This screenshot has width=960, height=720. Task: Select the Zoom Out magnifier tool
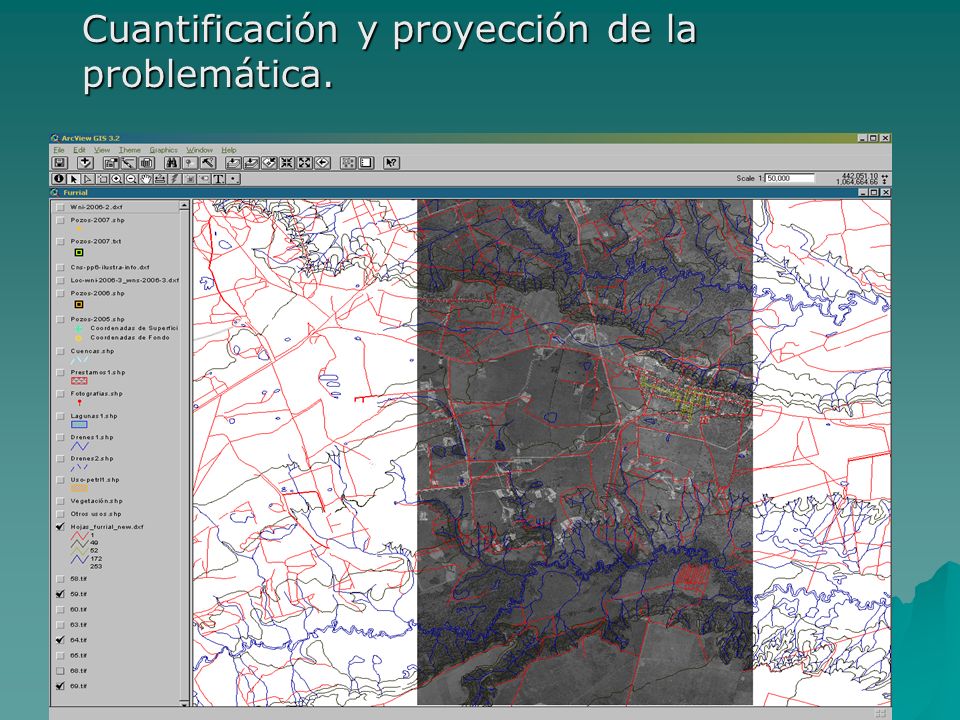coord(131,179)
